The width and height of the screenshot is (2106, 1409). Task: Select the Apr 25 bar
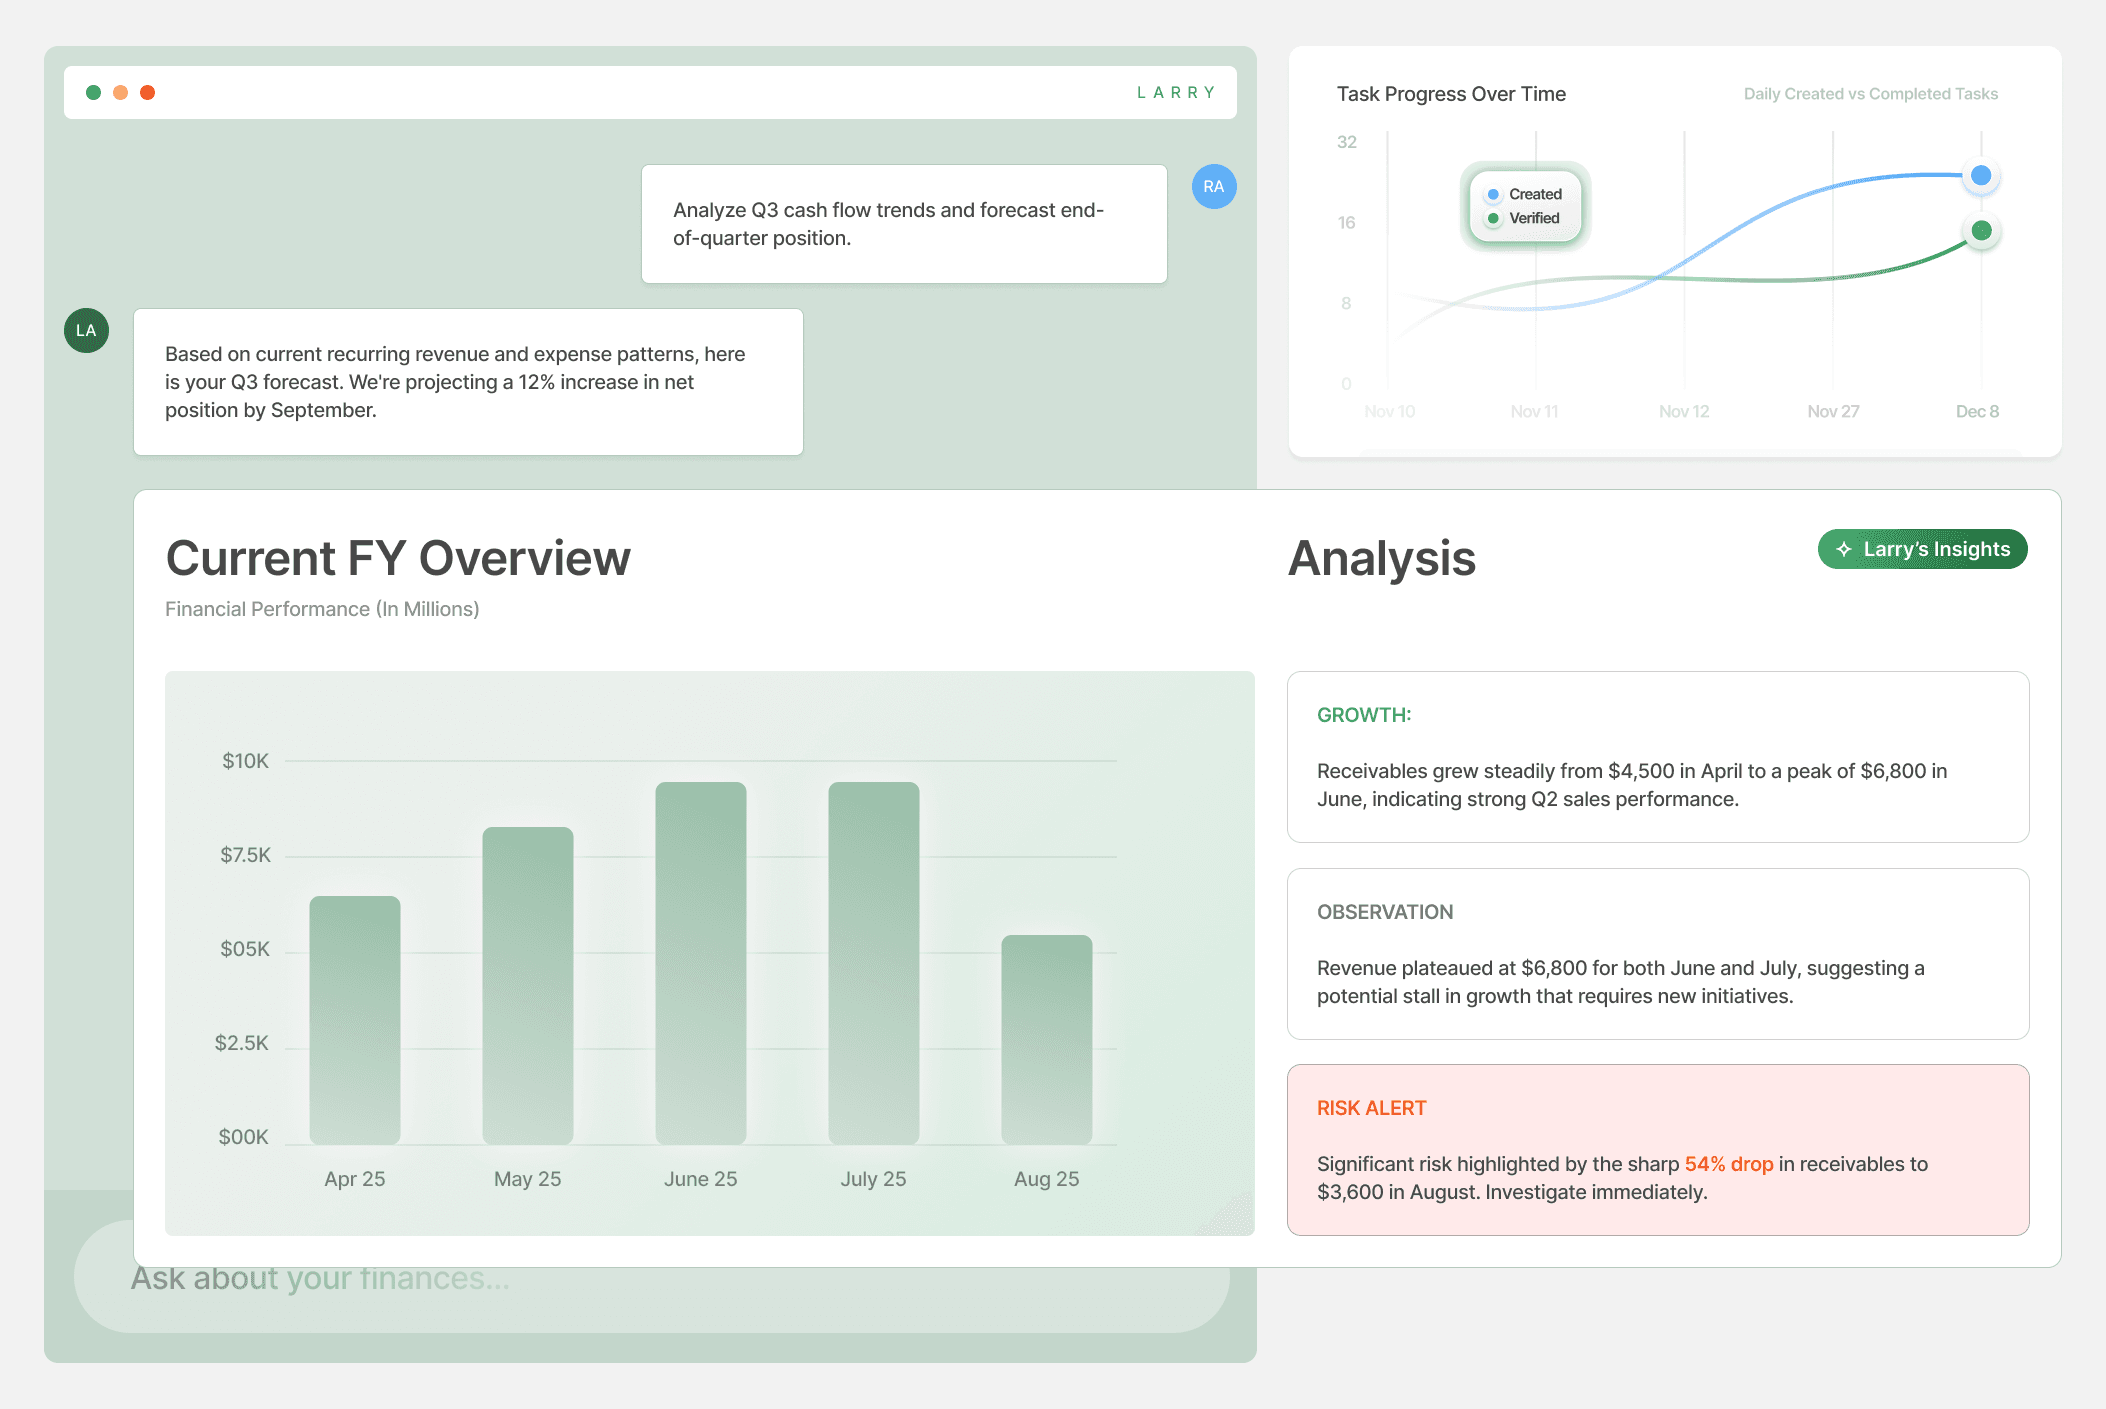coord(355,1020)
